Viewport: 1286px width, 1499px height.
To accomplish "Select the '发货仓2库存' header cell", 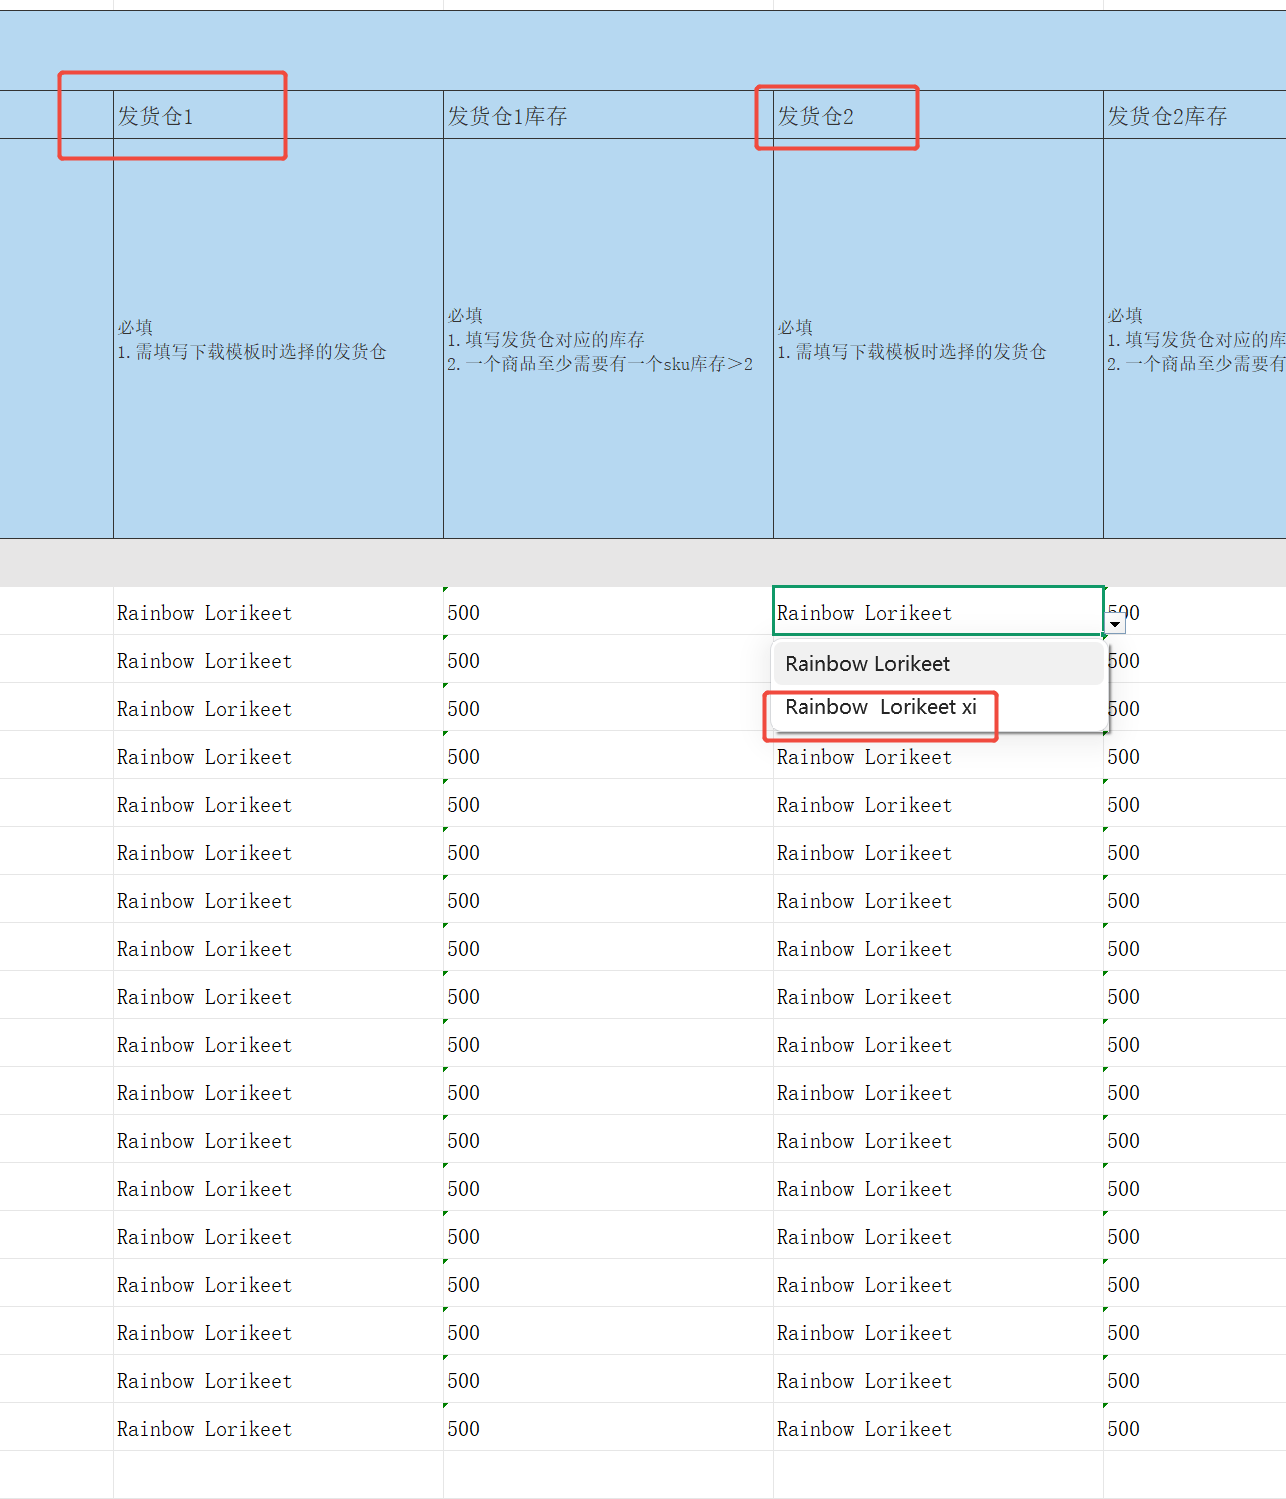I will click(1195, 115).
